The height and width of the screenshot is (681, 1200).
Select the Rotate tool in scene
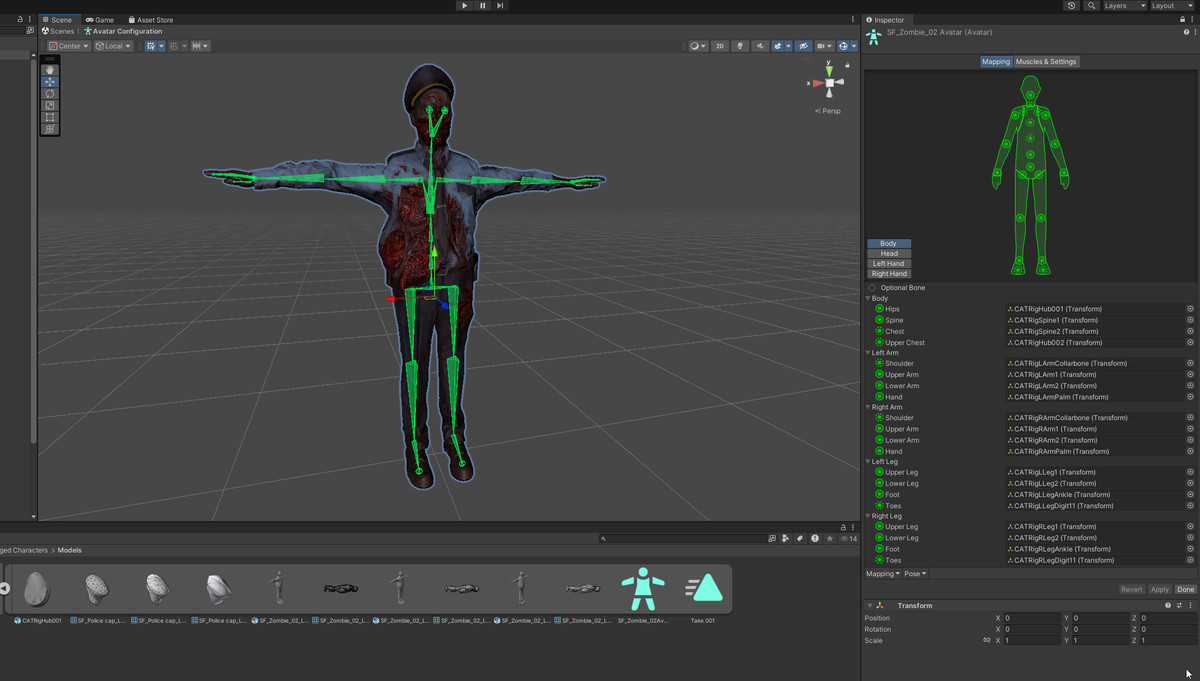click(x=50, y=94)
